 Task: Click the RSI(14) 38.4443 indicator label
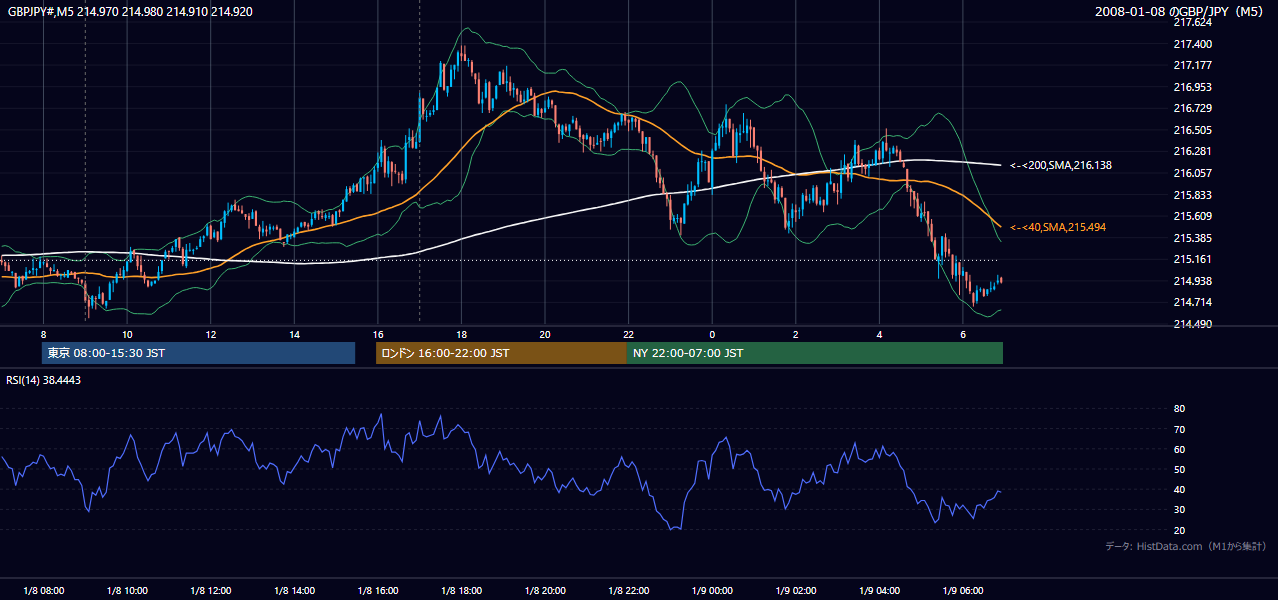pos(44,380)
